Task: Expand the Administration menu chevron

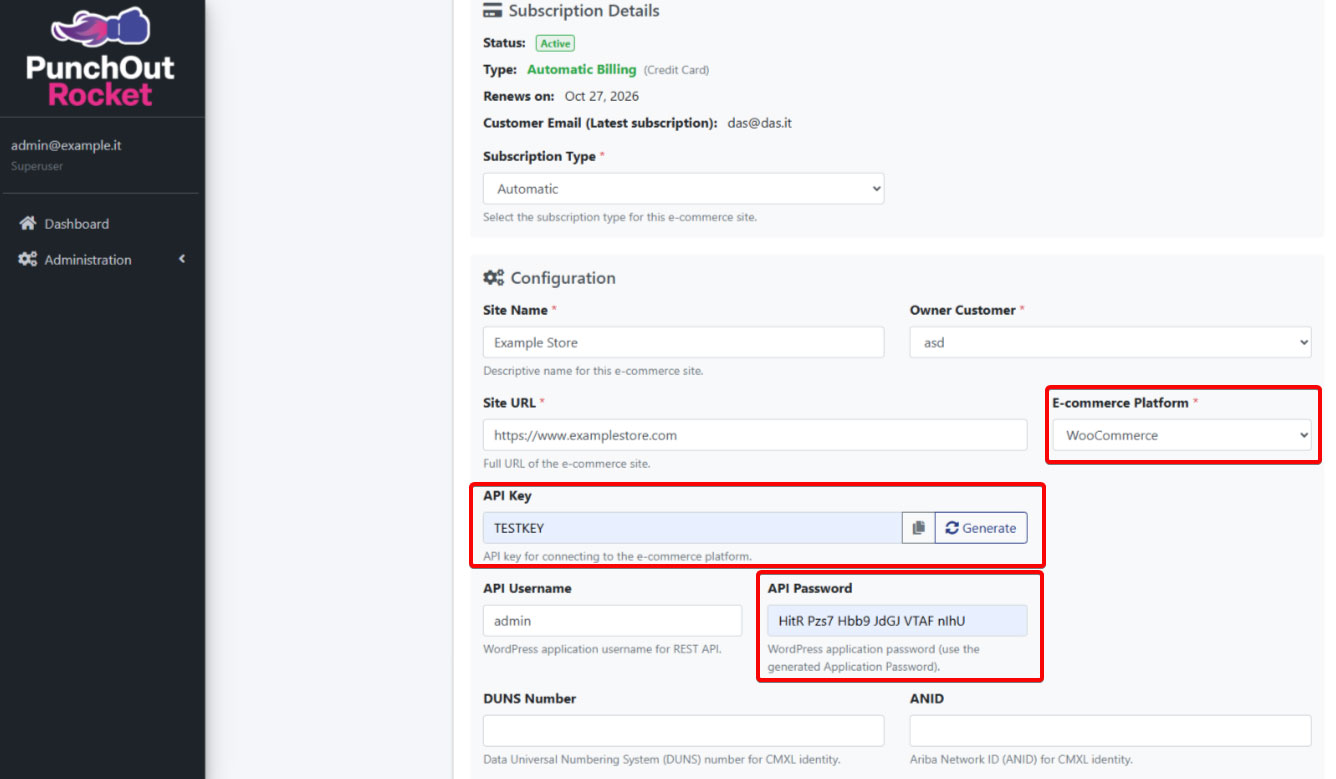Action: [182, 260]
